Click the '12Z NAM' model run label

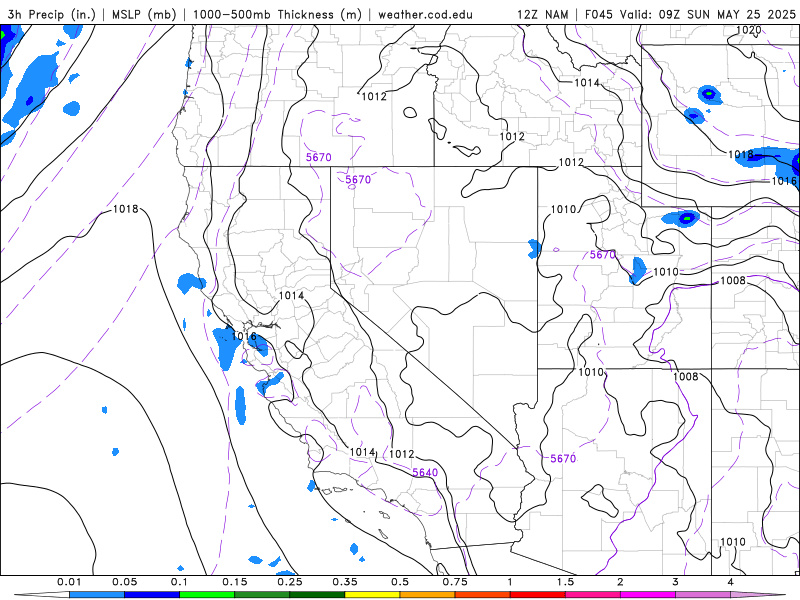point(542,15)
